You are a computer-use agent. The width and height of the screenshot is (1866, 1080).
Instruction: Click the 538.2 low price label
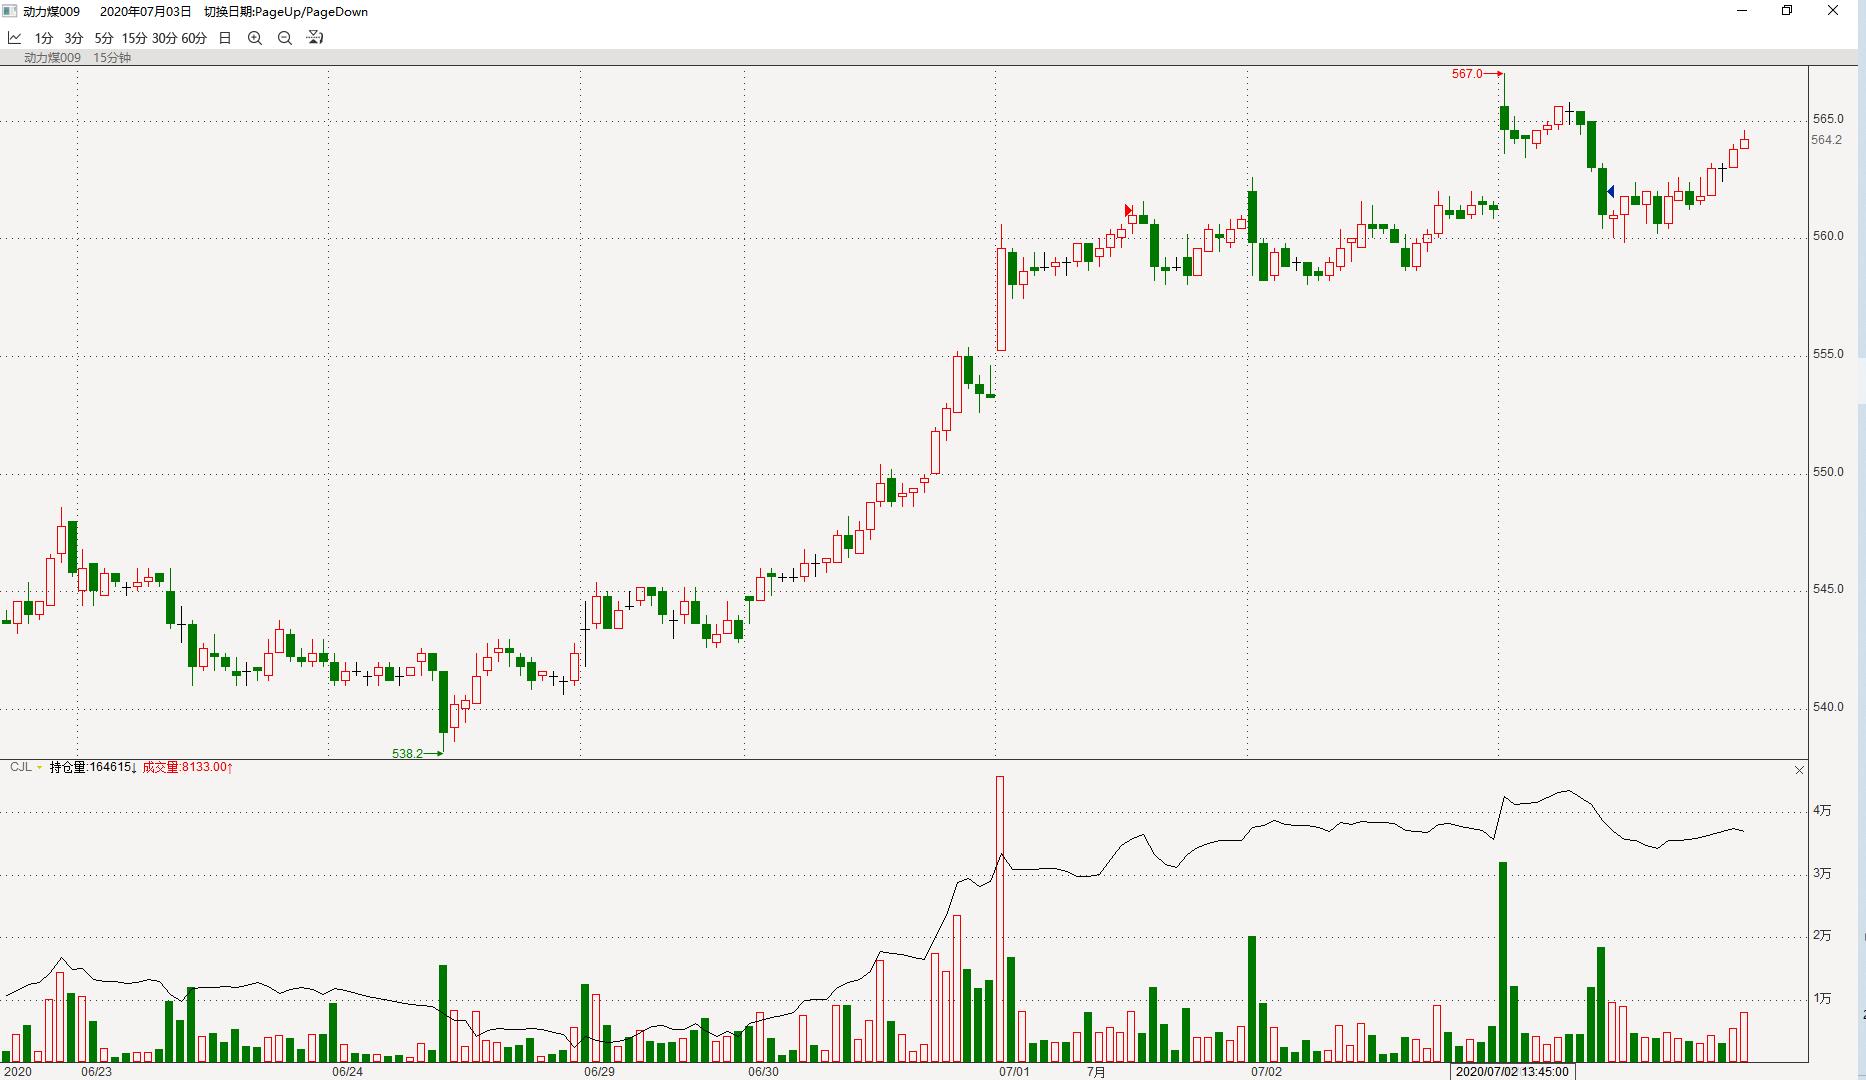pyautogui.click(x=407, y=754)
